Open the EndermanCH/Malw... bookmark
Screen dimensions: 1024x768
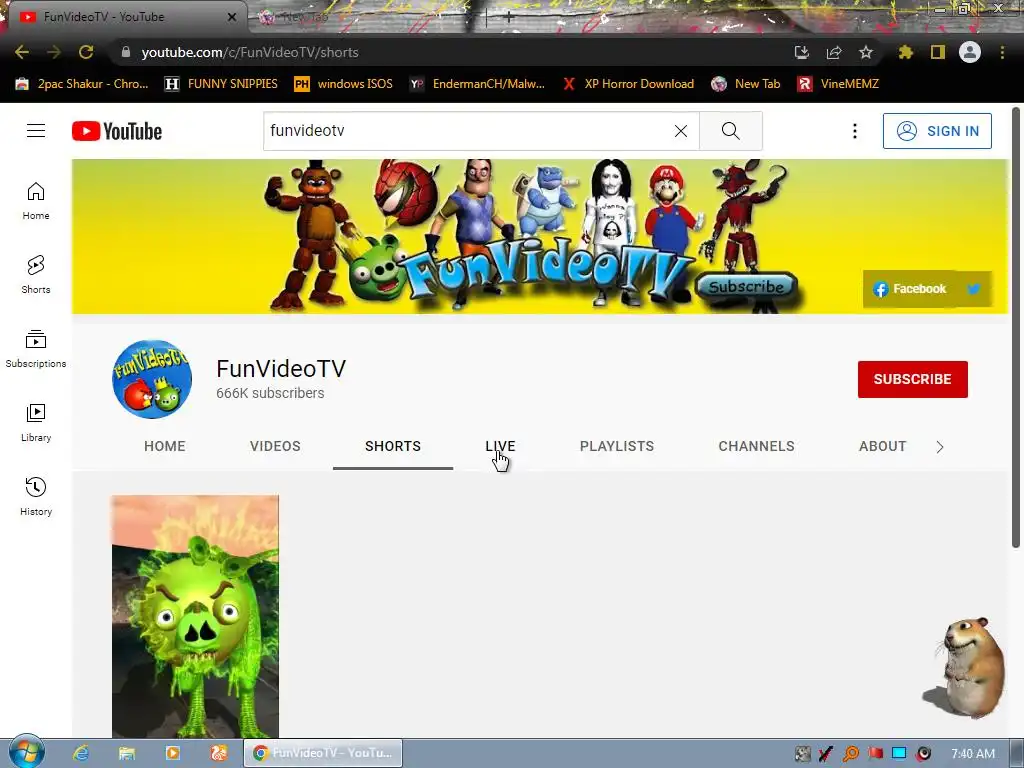477,84
